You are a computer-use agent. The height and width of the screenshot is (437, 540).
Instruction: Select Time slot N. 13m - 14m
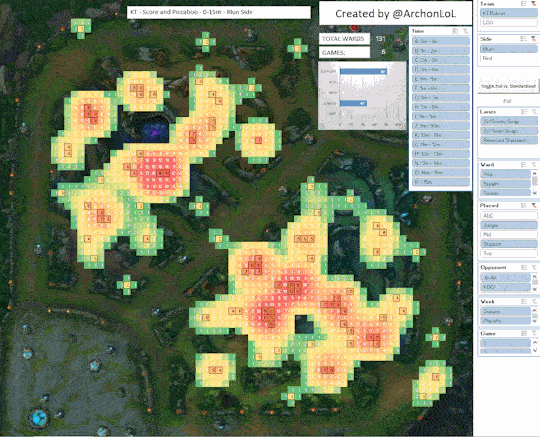pyautogui.click(x=441, y=163)
